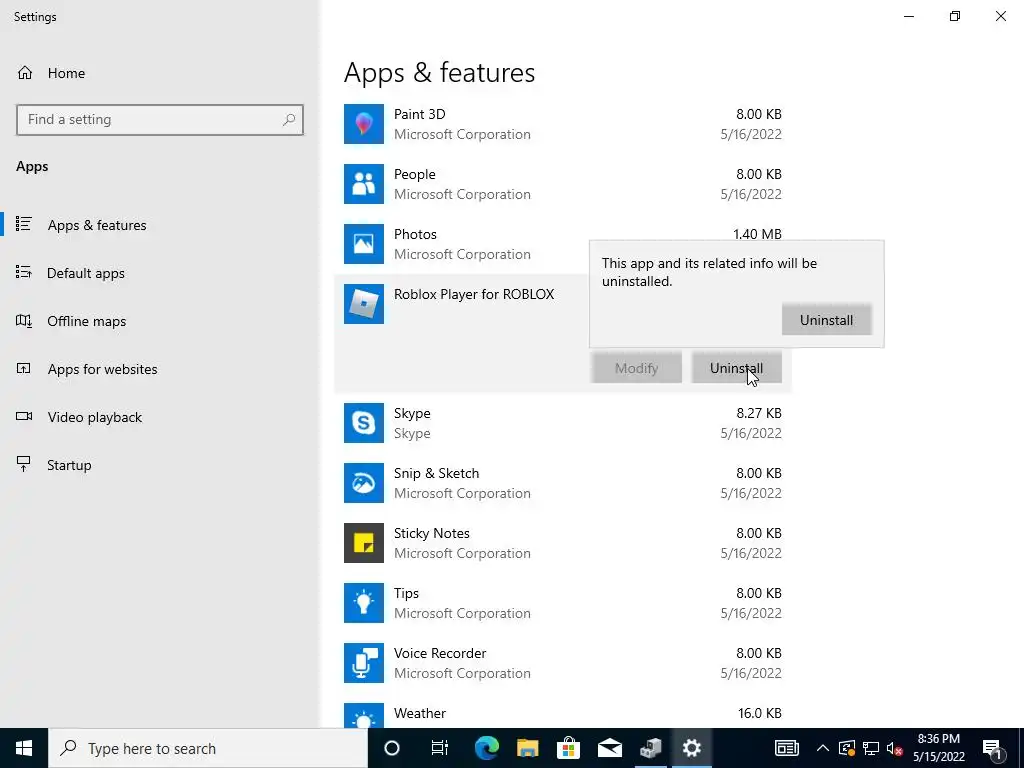Launch Microsoft Edge from taskbar
This screenshot has width=1024, height=768.
487,748
